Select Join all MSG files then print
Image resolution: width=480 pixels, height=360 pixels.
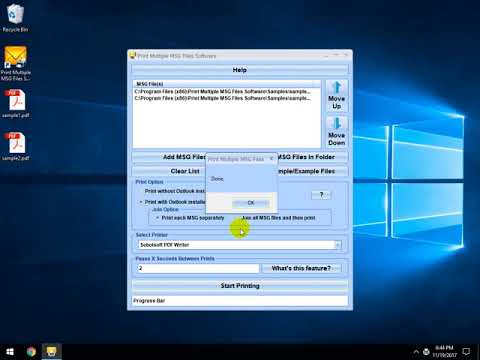coord(276,218)
